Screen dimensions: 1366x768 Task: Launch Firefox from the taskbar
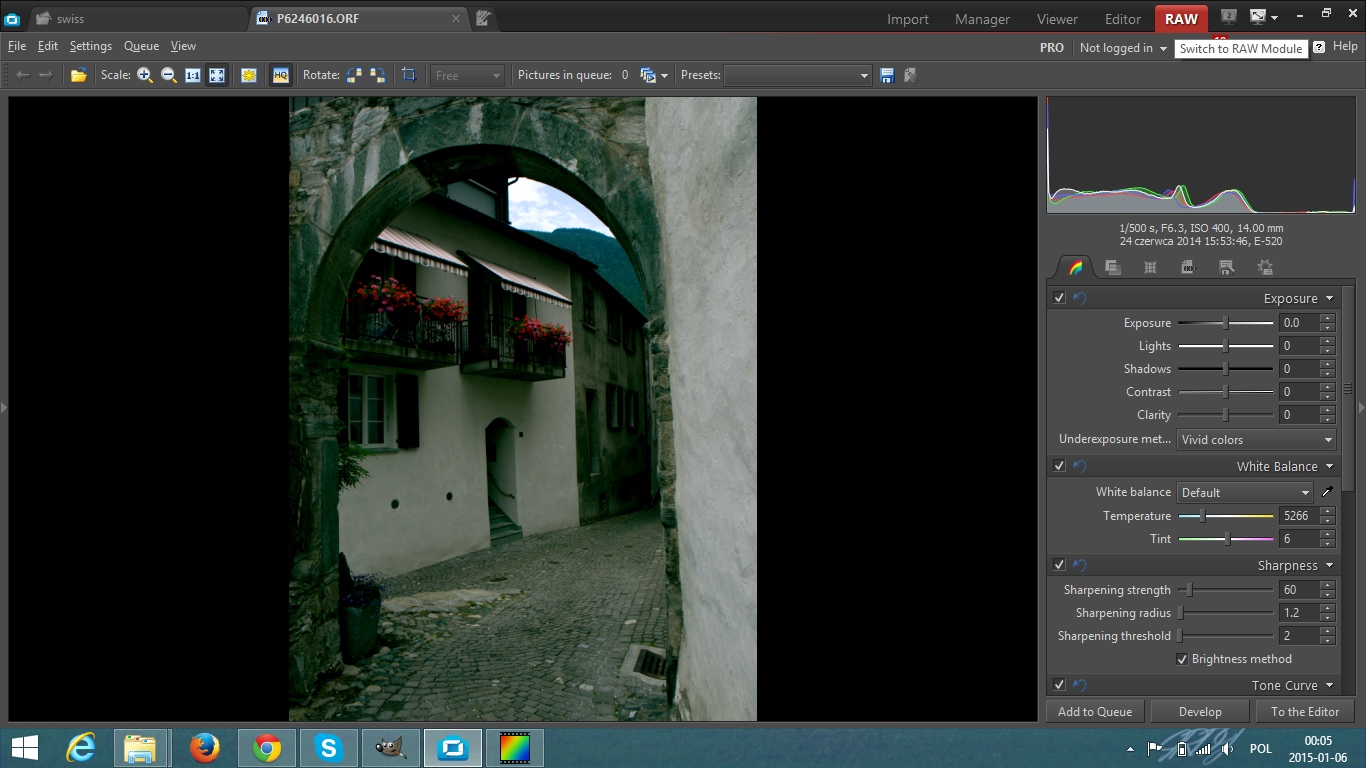(205, 748)
